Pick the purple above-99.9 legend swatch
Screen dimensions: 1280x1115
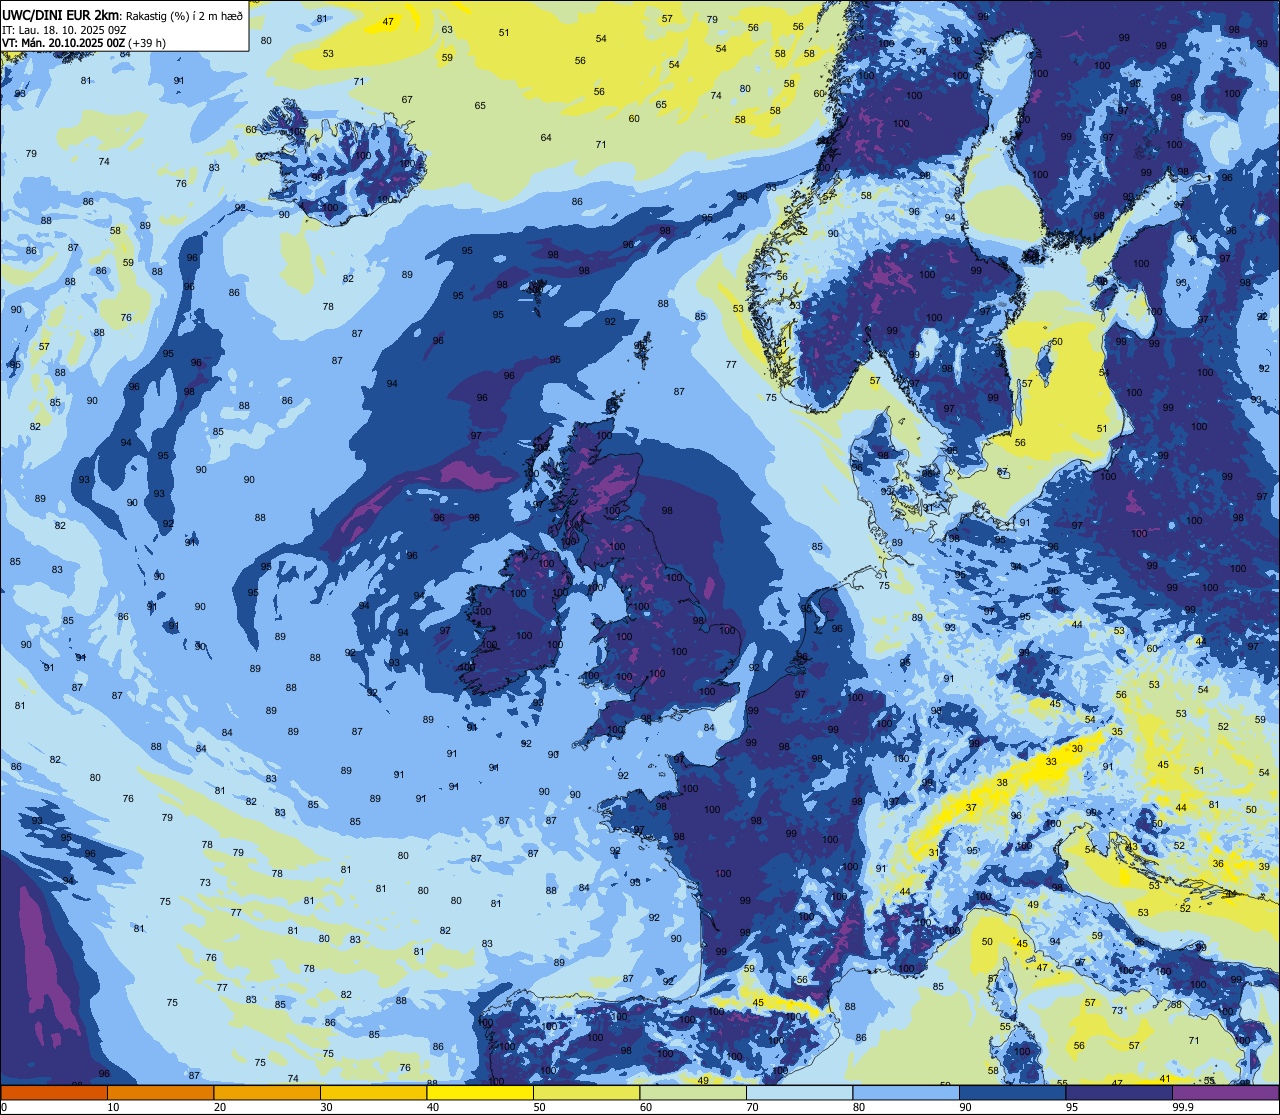coord(1225,1092)
